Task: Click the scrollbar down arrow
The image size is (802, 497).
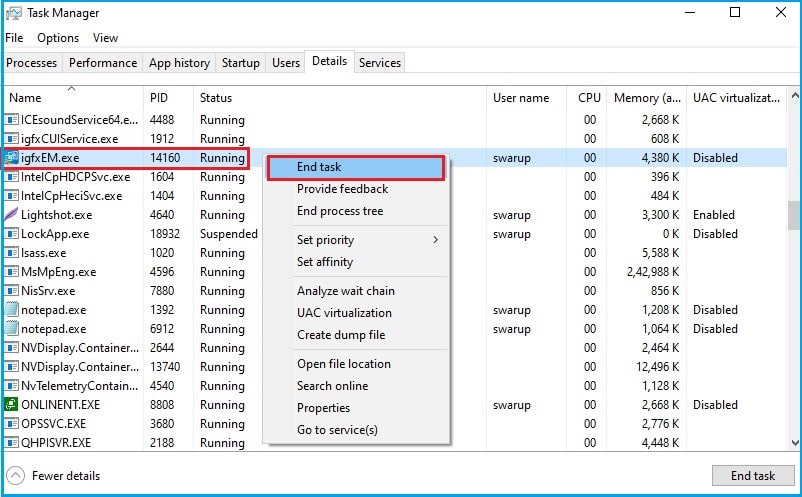Action: [x=794, y=443]
